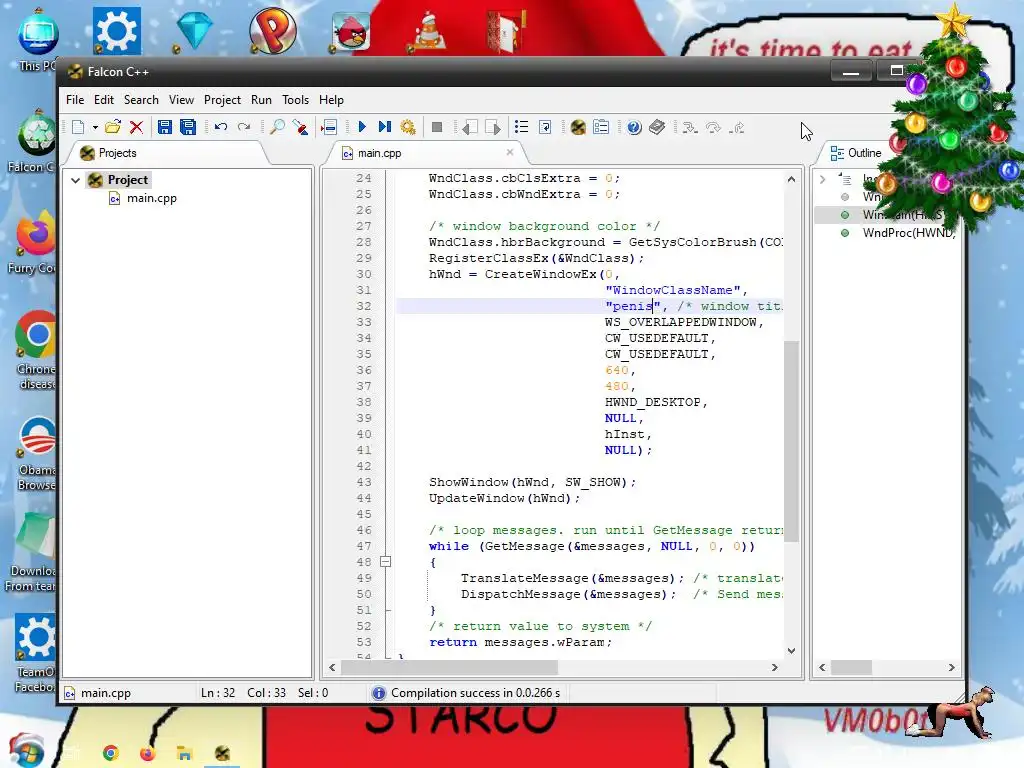Expand the first Outline tree node
The width and height of the screenshot is (1024, 768).
point(823,179)
